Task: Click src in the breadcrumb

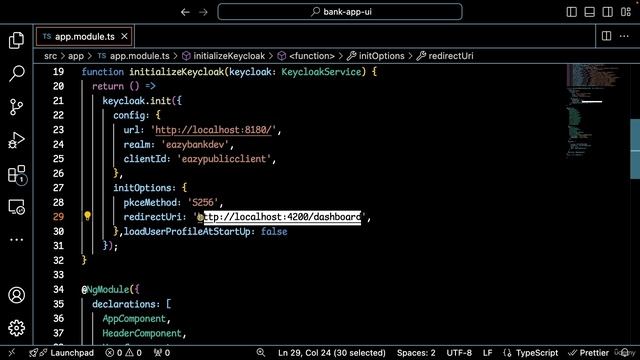Action: click(50, 56)
